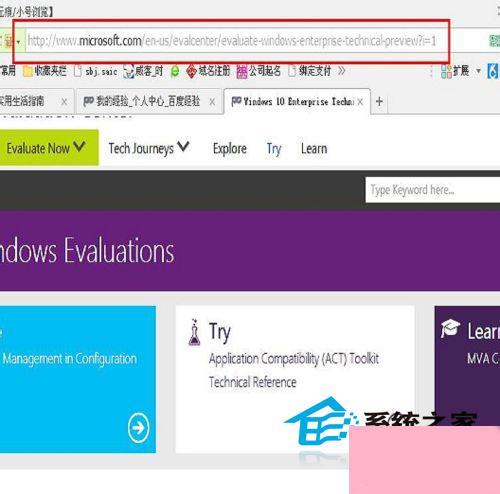Expand the dropdown arrow next to 扩展

[x=478, y=71]
